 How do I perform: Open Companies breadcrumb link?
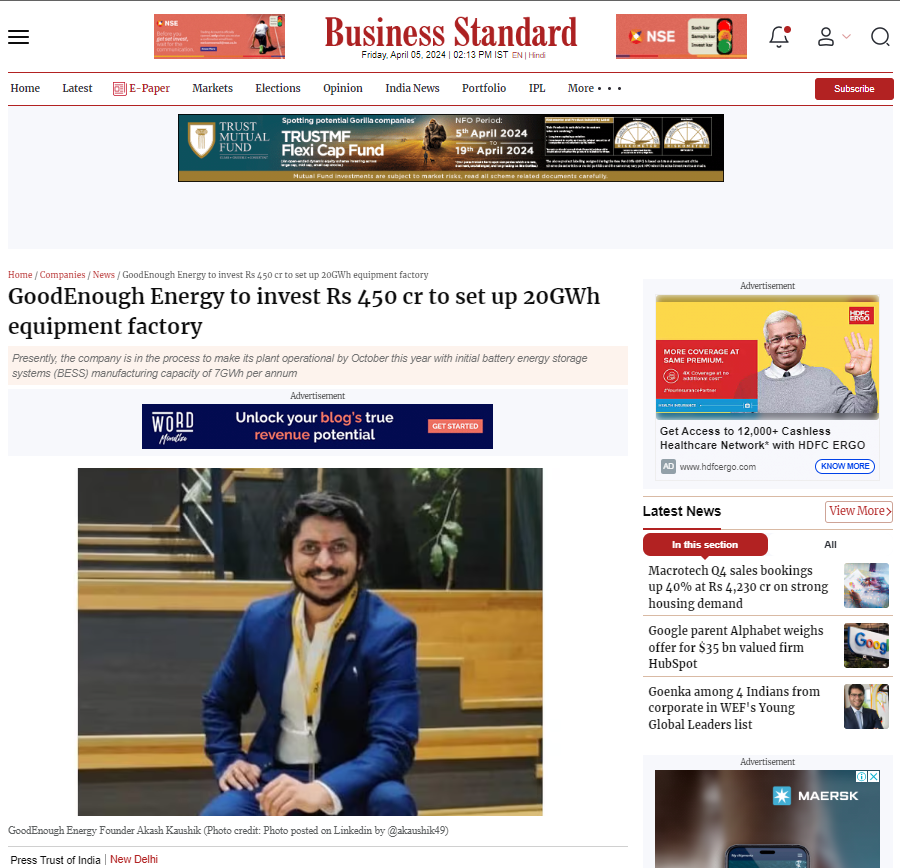coord(62,275)
